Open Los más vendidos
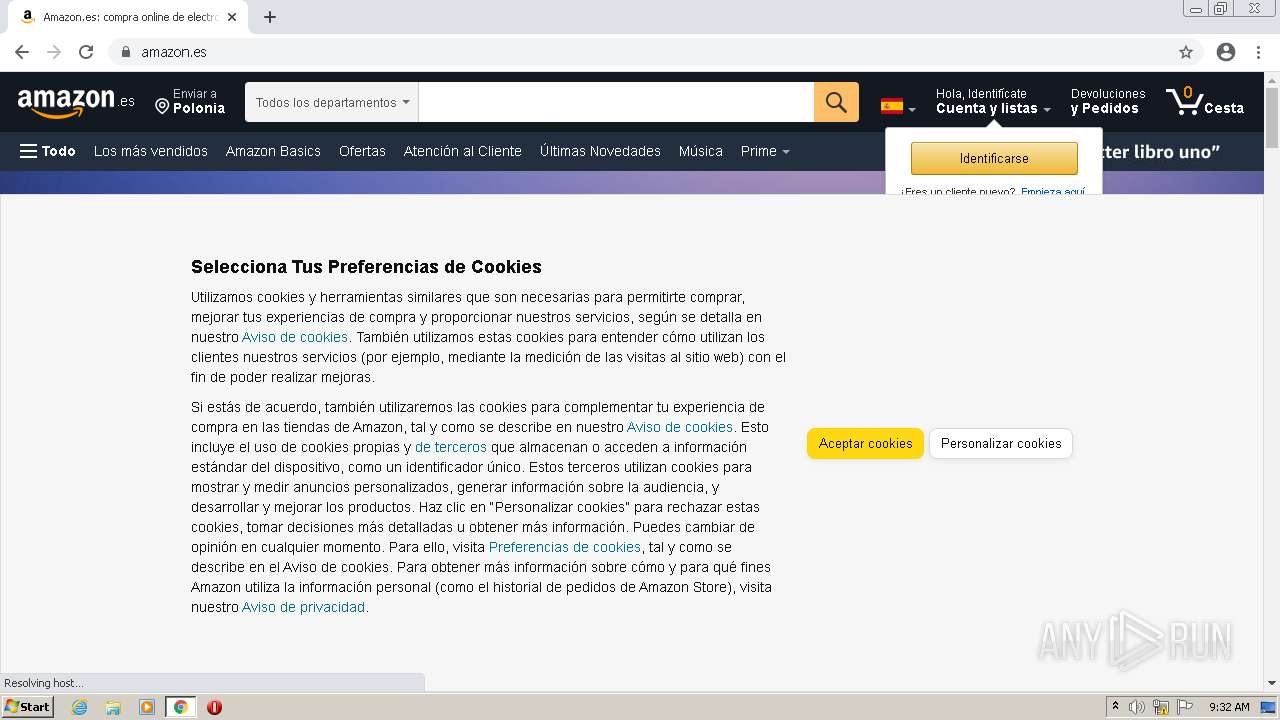The width and height of the screenshot is (1280, 720). point(151,151)
